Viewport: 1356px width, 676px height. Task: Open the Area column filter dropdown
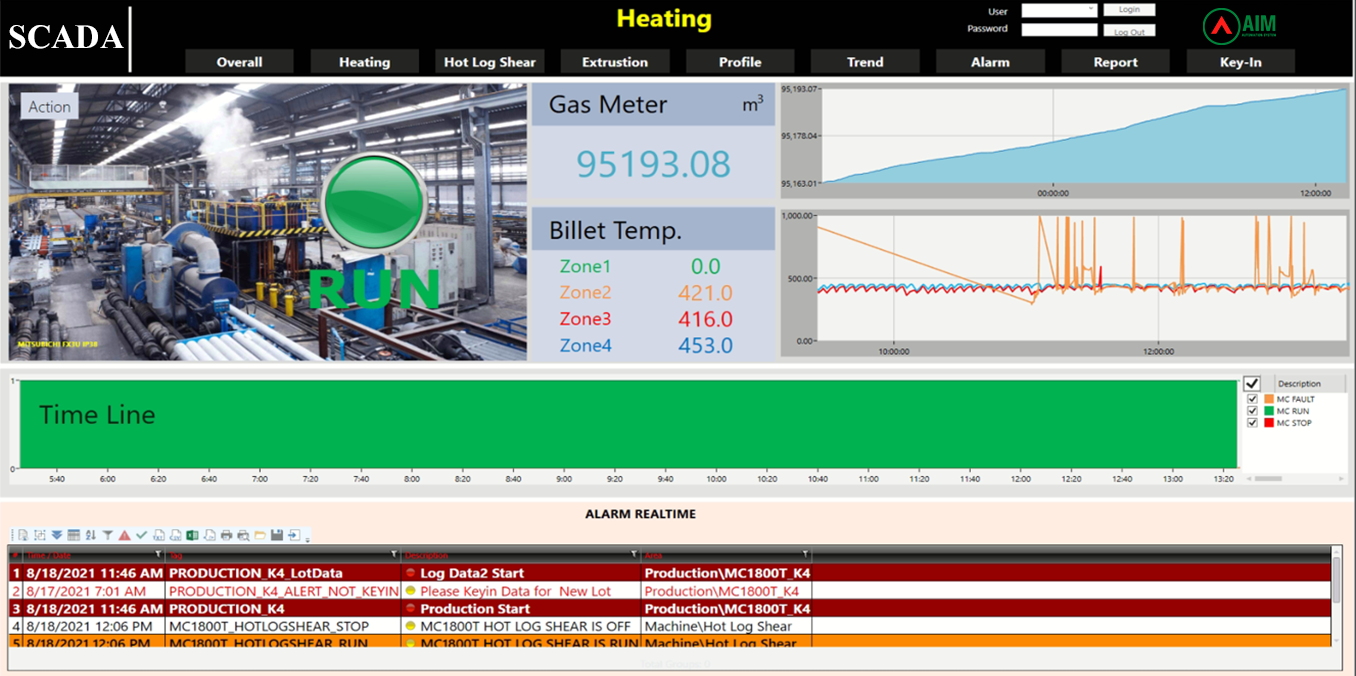click(x=806, y=554)
